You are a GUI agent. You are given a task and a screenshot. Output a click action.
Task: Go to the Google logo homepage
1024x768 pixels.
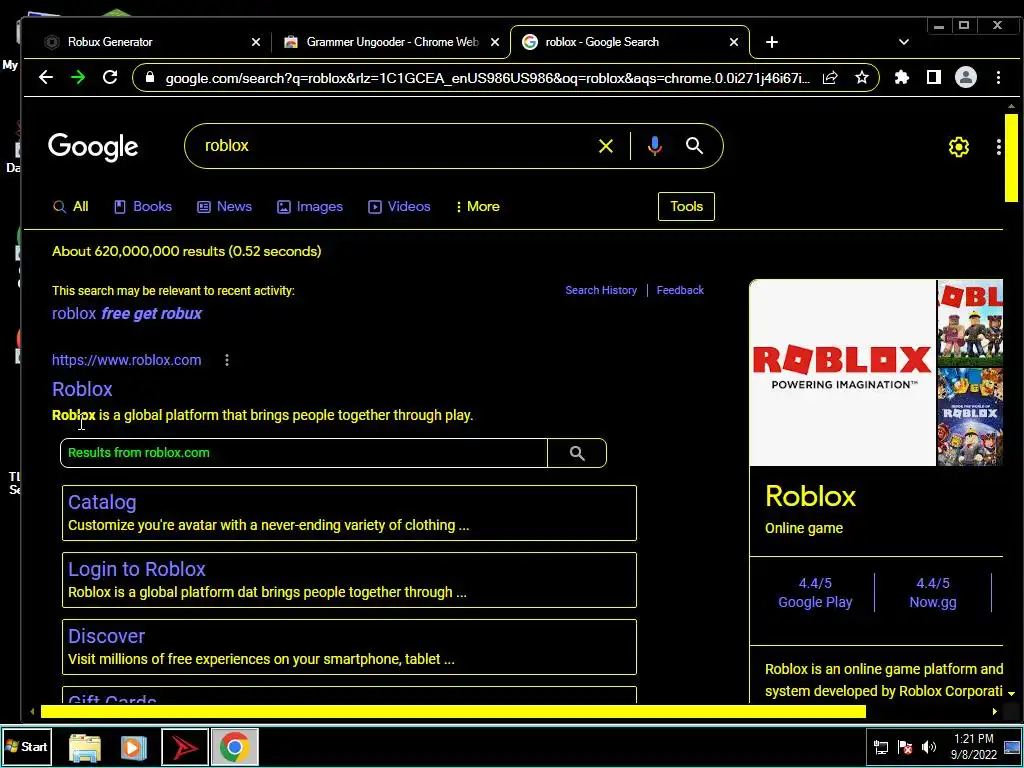93,147
